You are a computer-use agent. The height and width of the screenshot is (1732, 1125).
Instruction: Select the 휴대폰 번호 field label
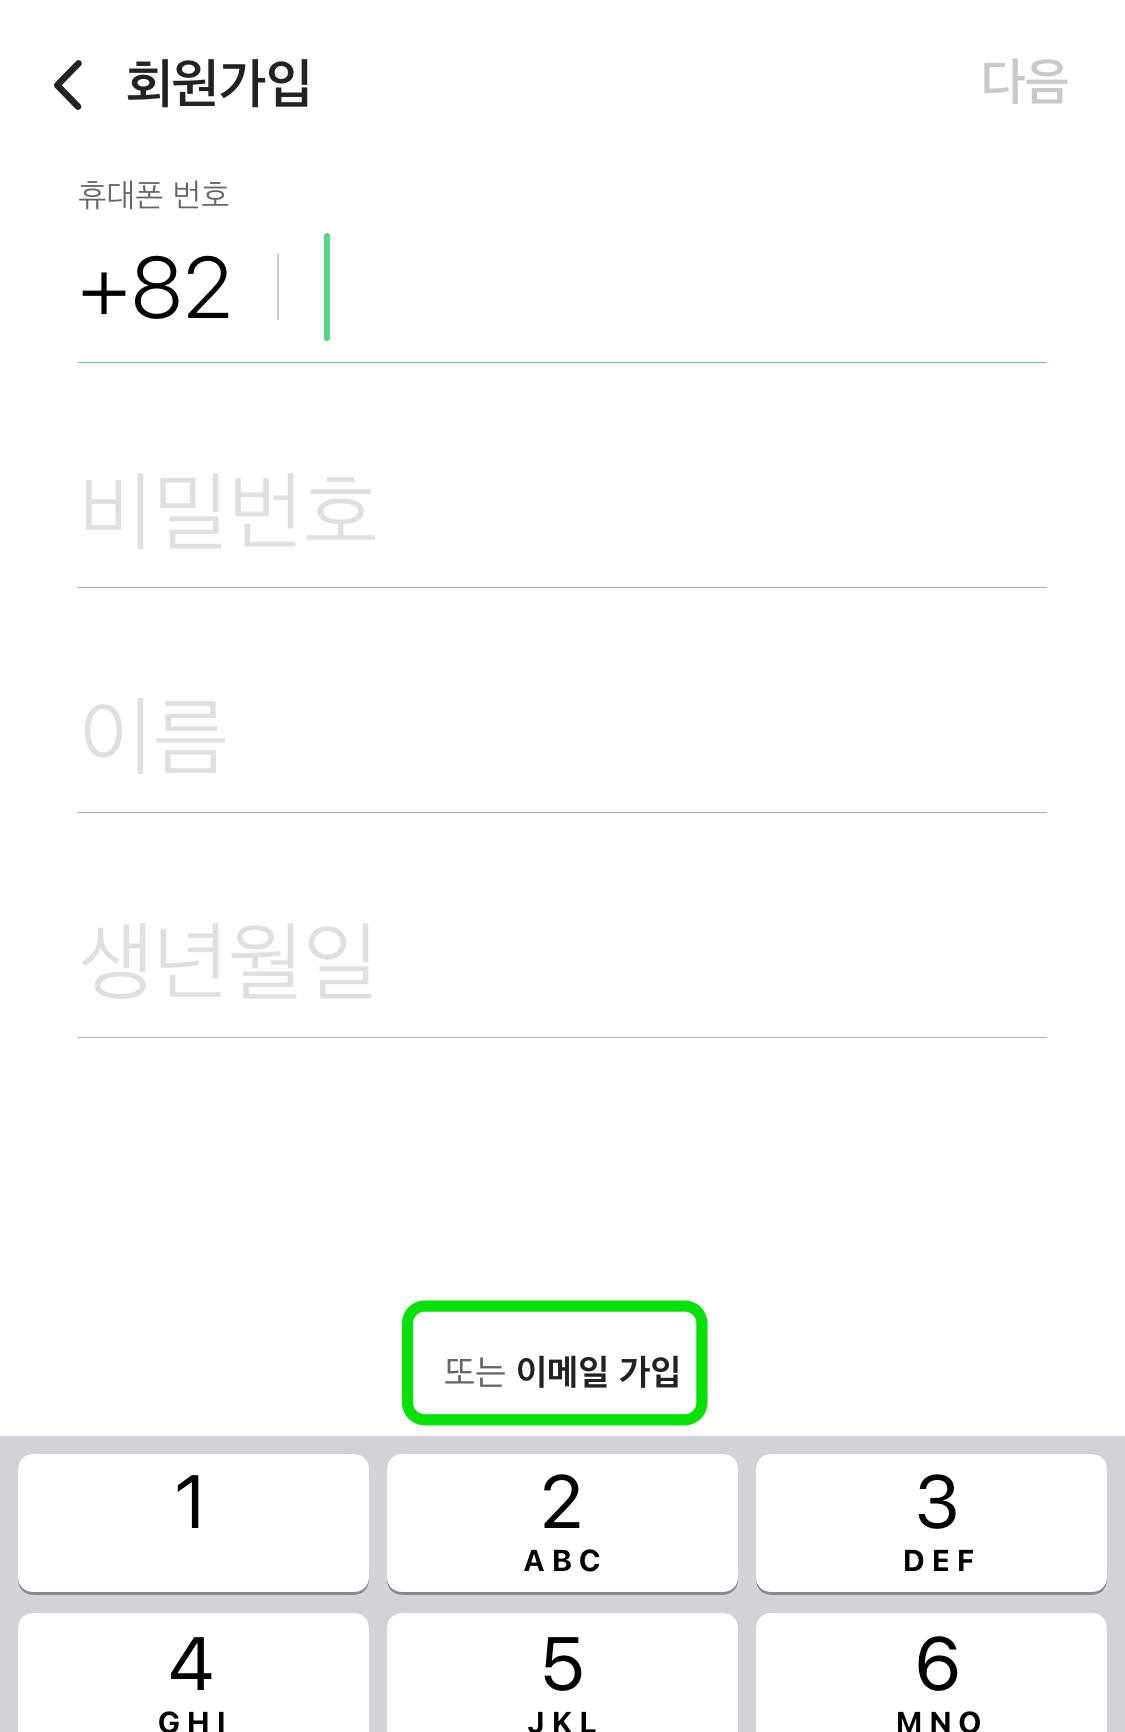point(154,196)
